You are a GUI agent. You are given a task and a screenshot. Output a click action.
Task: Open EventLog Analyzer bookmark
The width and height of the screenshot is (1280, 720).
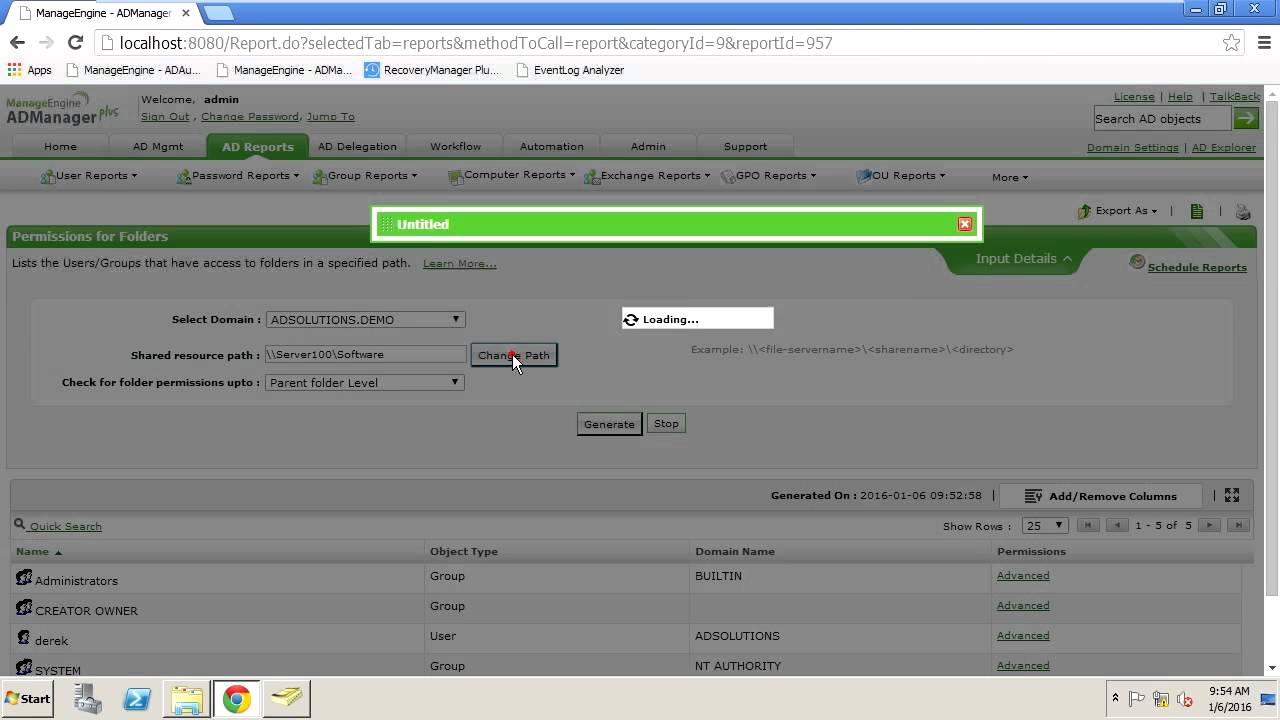(570, 70)
